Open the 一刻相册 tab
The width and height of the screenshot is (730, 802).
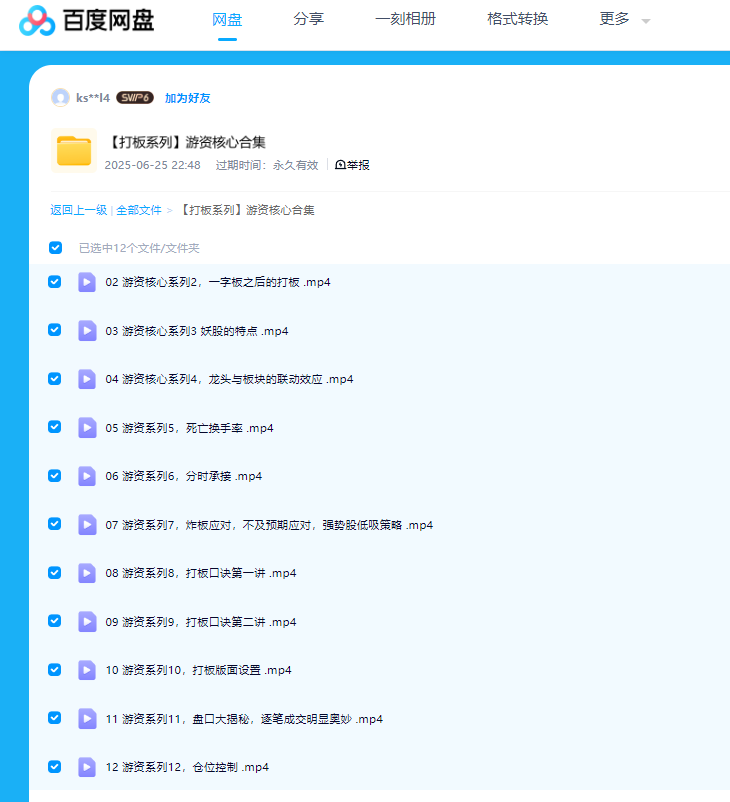[x=405, y=19]
